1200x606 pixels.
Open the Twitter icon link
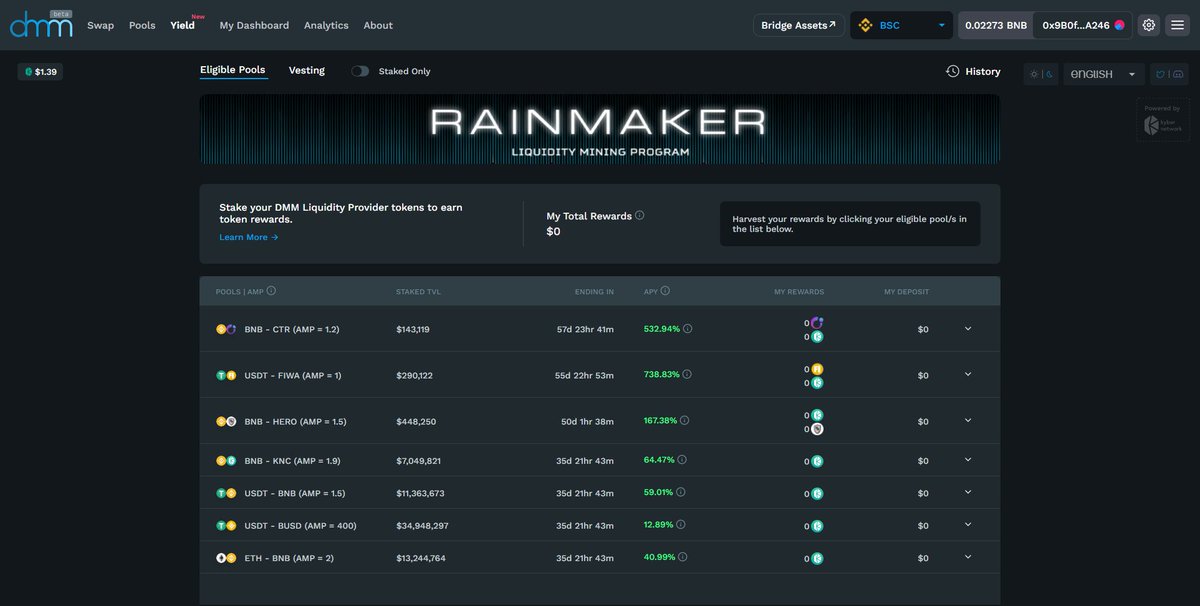coord(1161,74)
